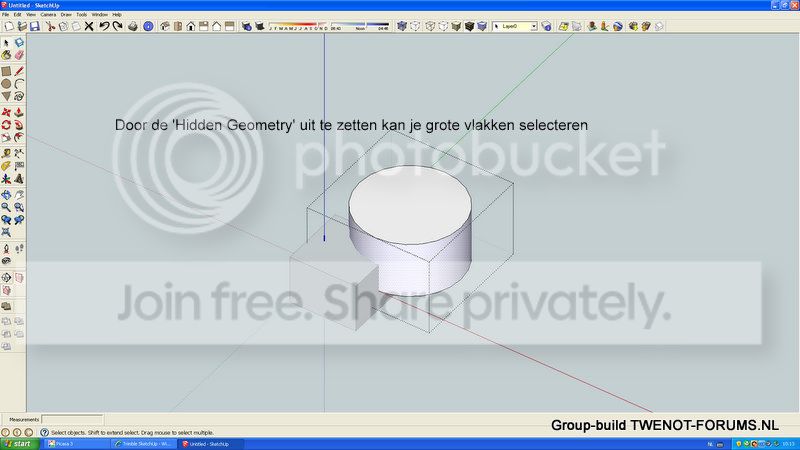Save model with floppy disk icon
800x450 pixels.
click(x=35, y=26)
